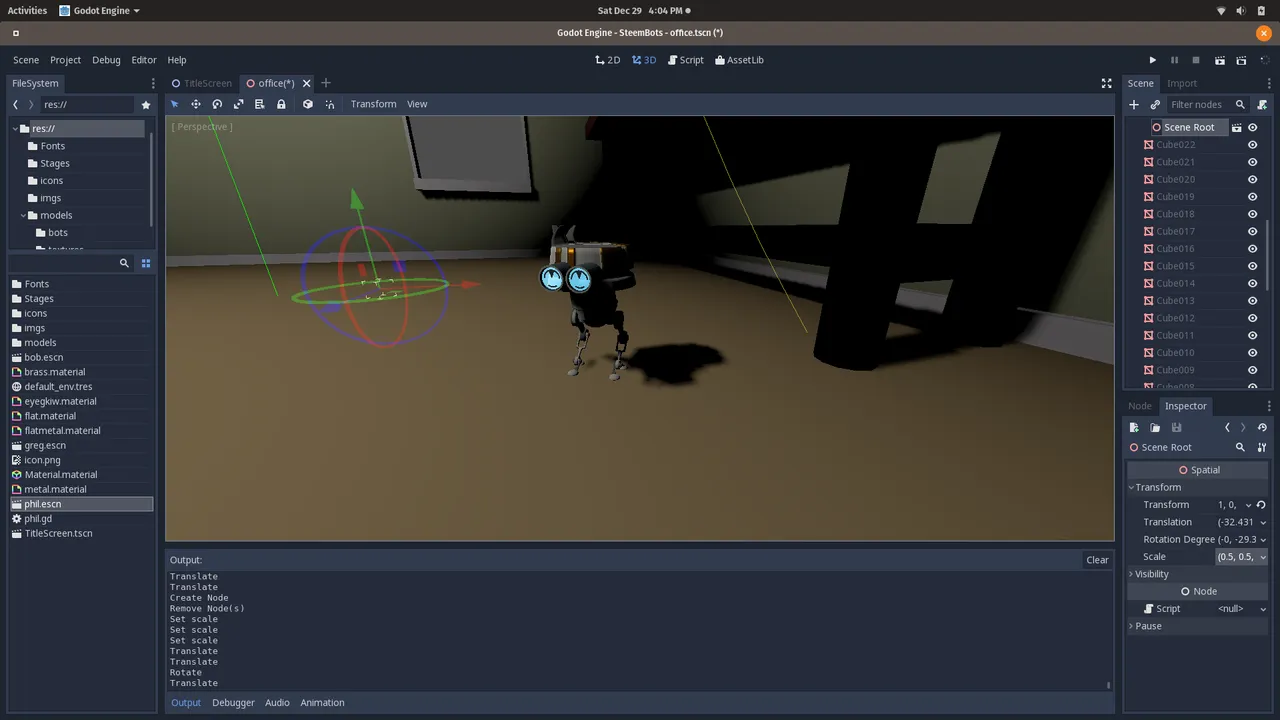The image size is (1280, 720).
Task: Instance a child scene with link icon
Action: 1155,104
